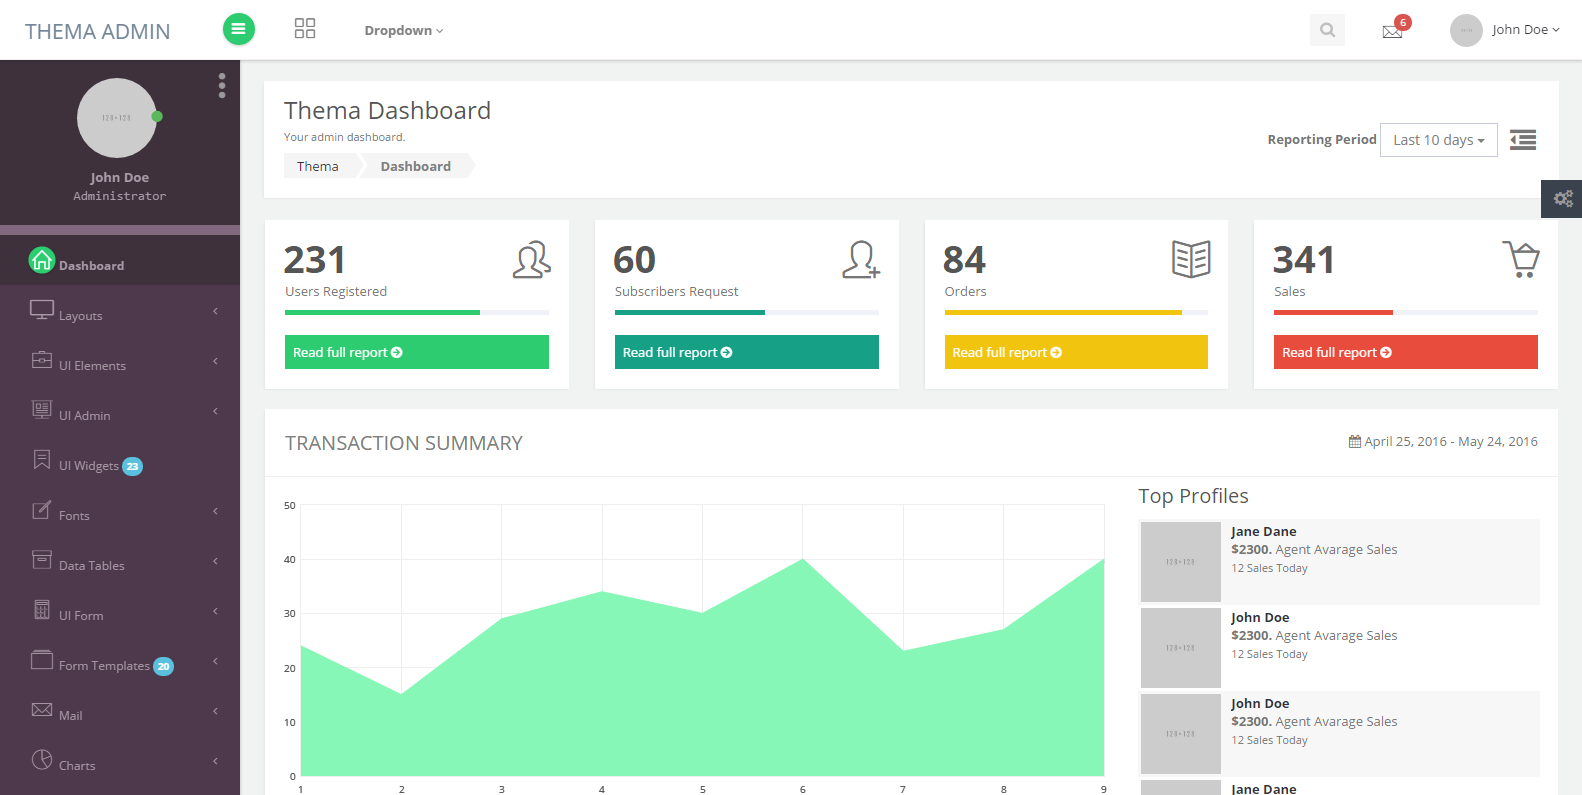Select Dashboard in the sidebar

point(91,265)
